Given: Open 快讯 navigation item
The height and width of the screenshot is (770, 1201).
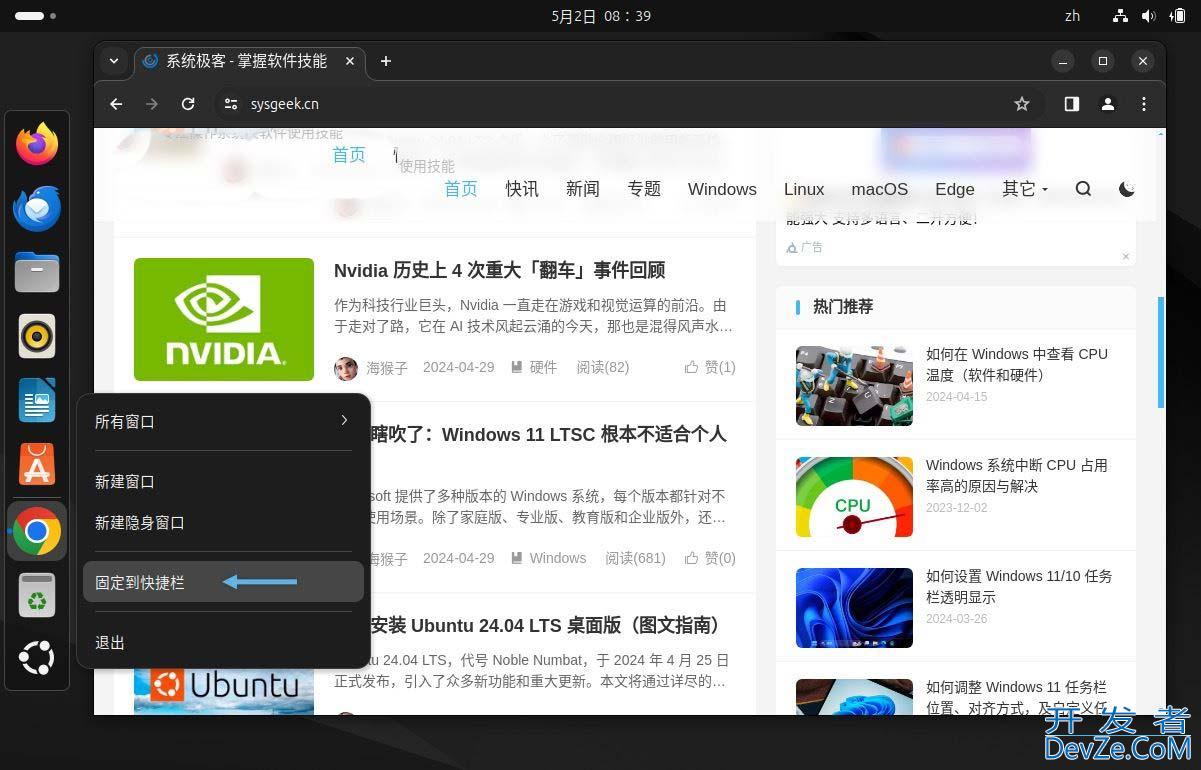Looking at the screenshot, I should pos(522,189).
